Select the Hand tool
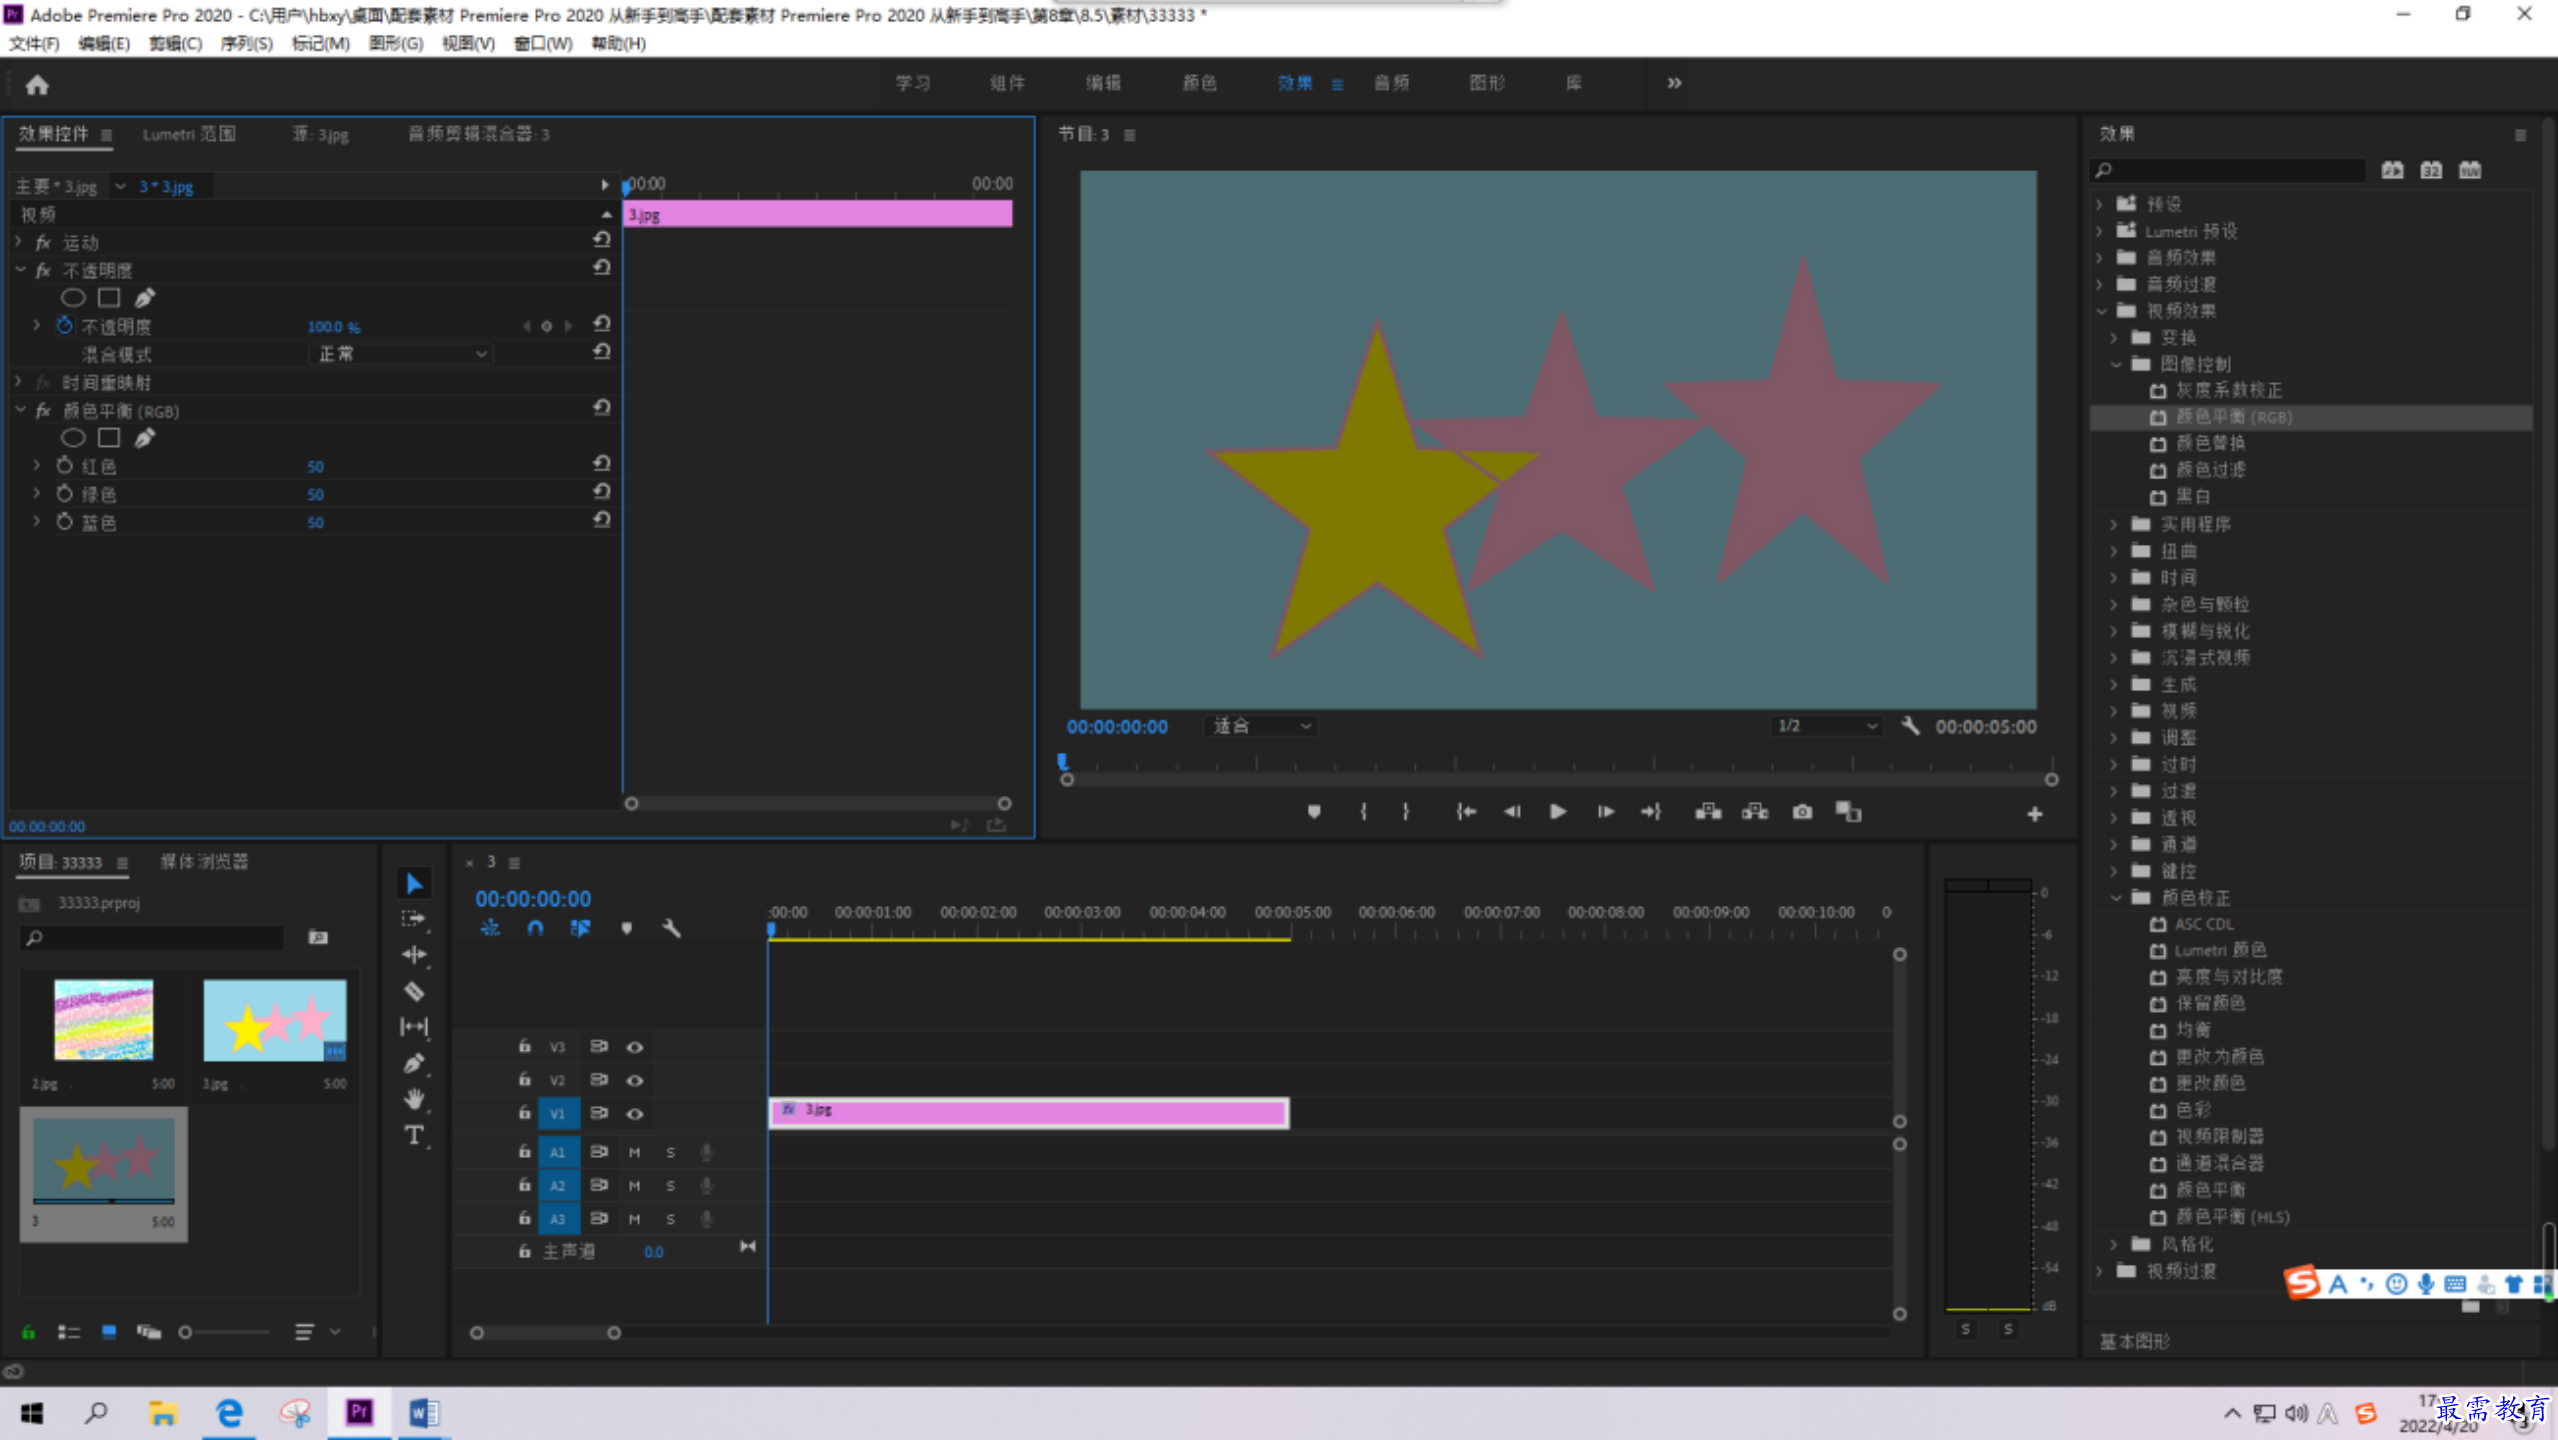 pyautogui.click(x=414, y=1099)
